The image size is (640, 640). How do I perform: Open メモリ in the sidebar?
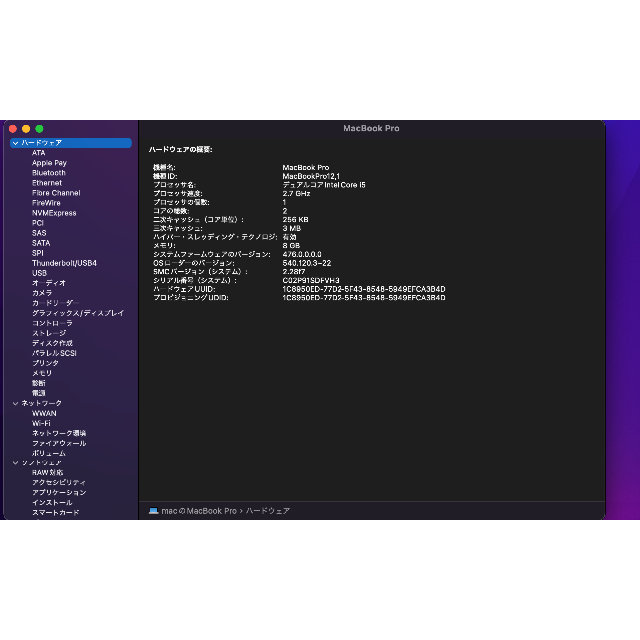[x=42, y=373]
